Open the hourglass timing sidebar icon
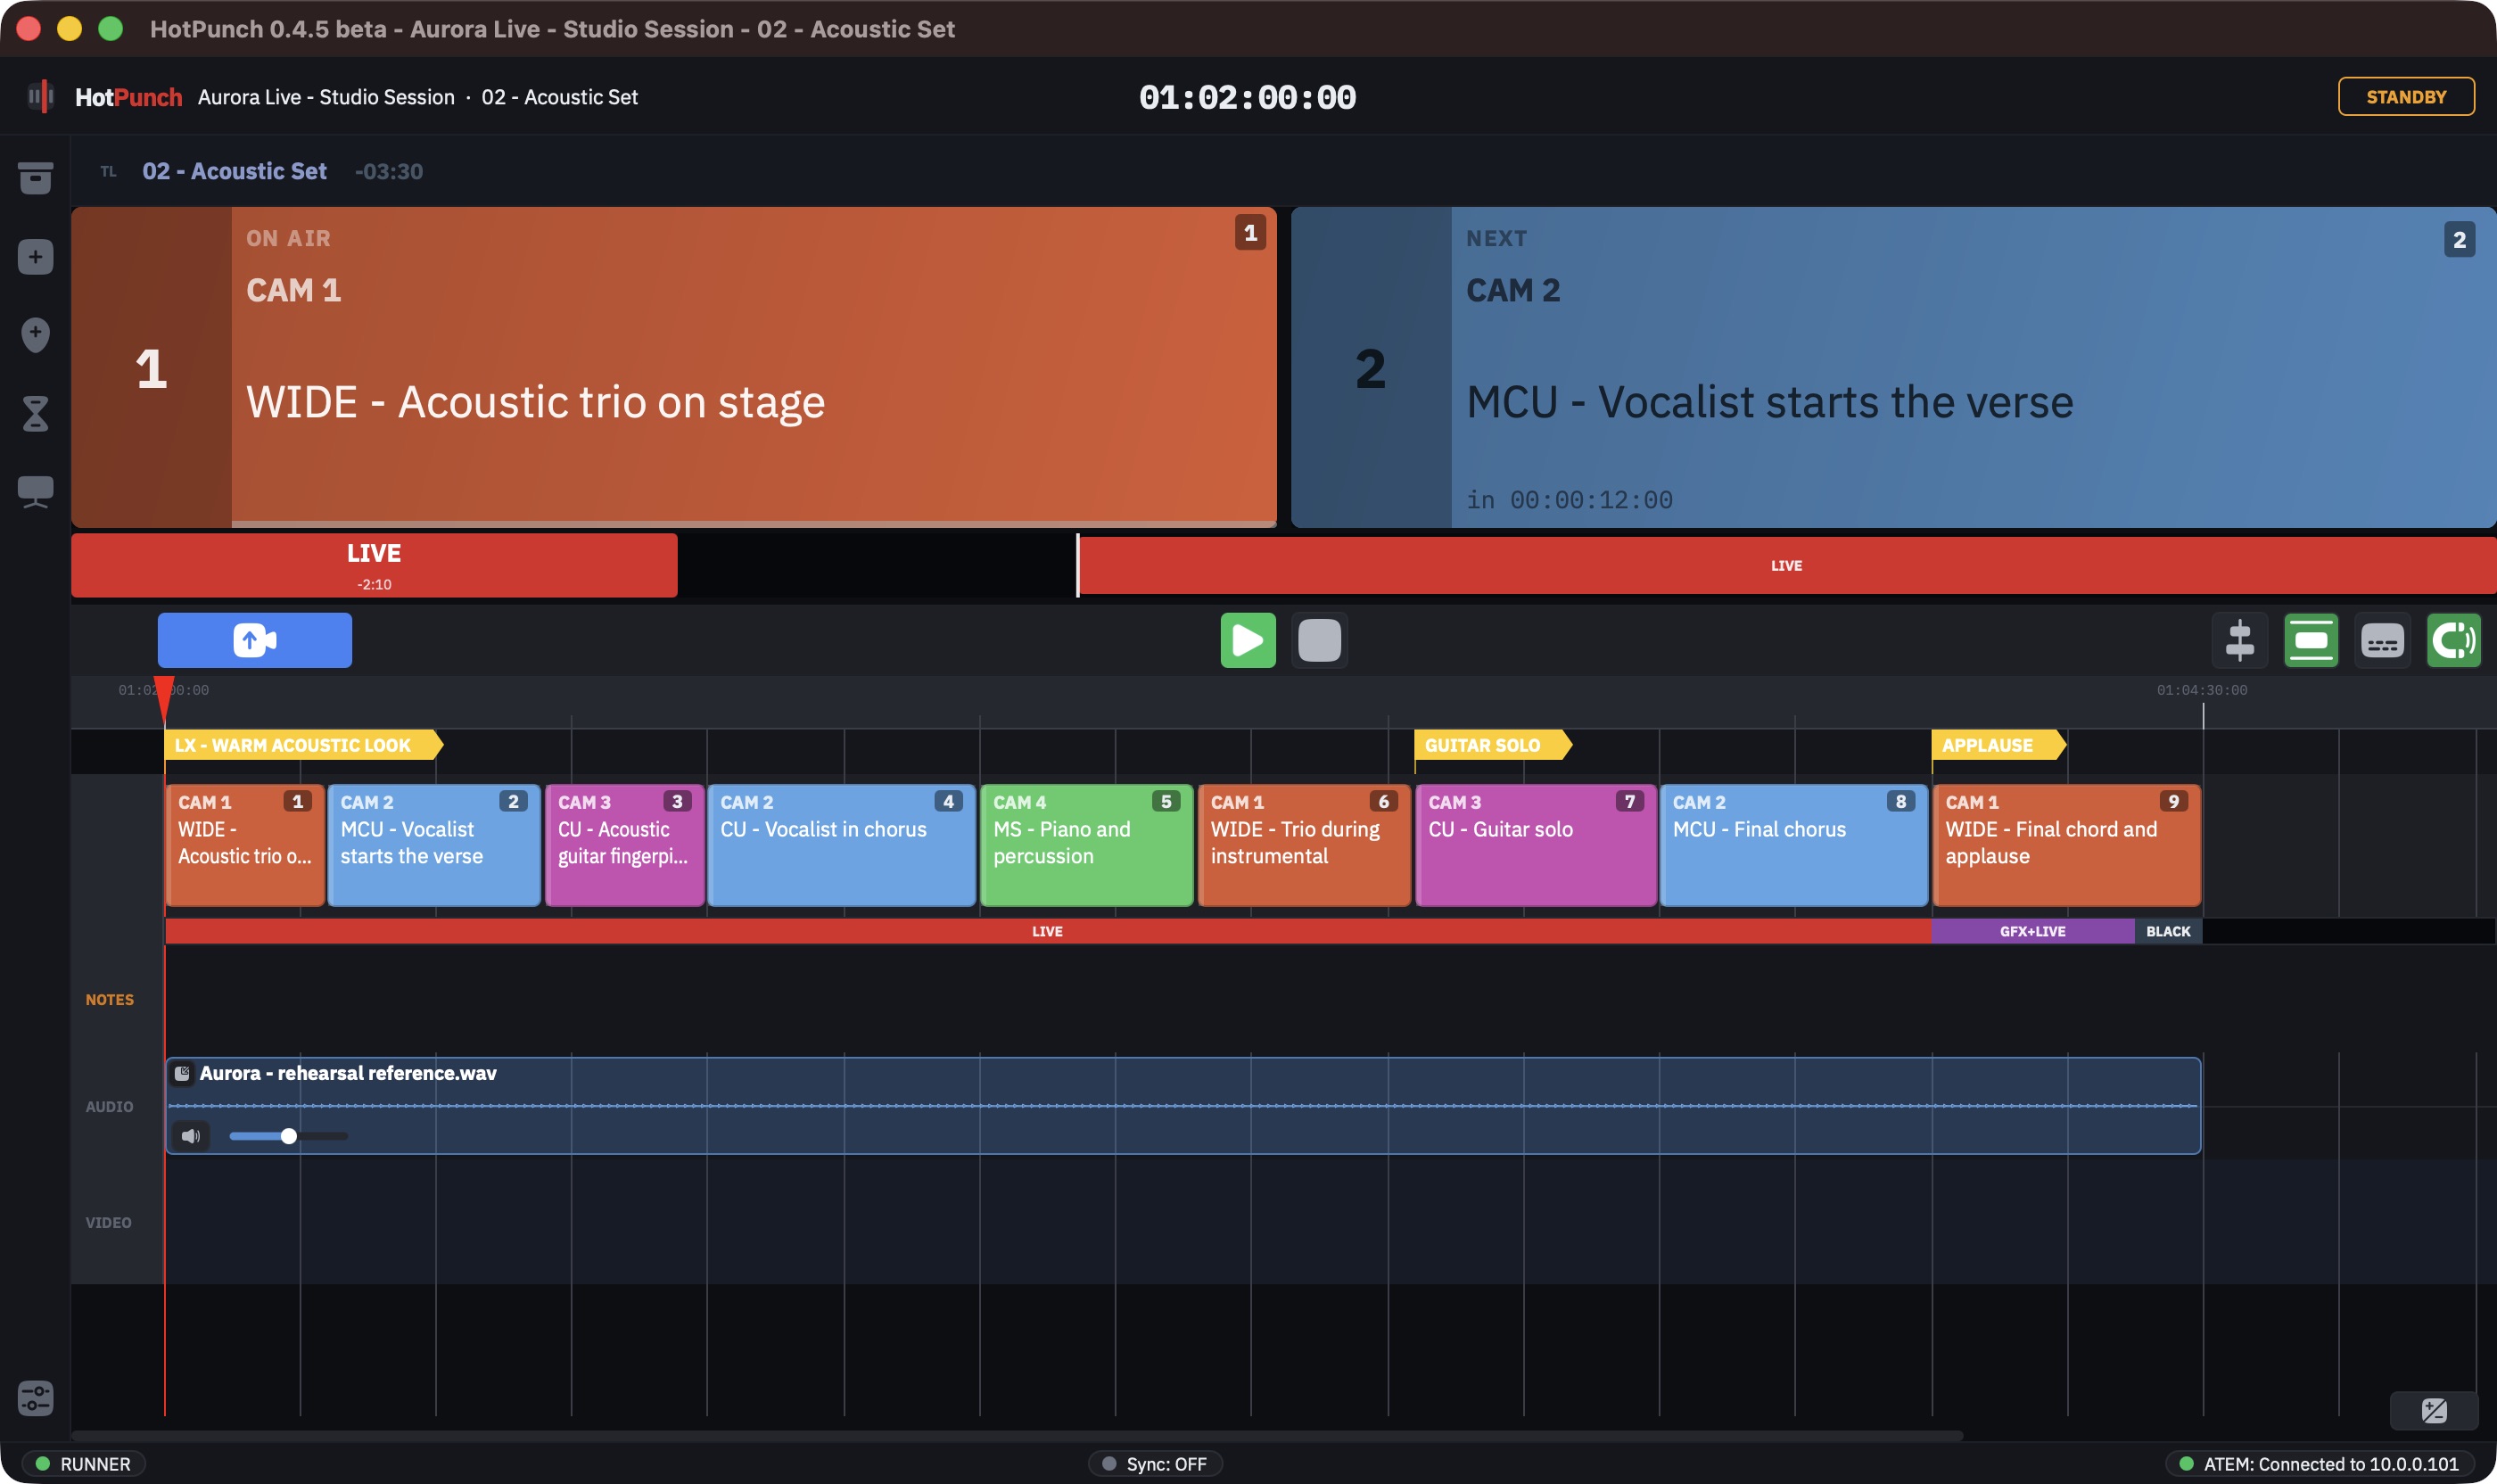Image resolution: width=2497 pixels, height=1484 pixels. click(x=35, y=413)
